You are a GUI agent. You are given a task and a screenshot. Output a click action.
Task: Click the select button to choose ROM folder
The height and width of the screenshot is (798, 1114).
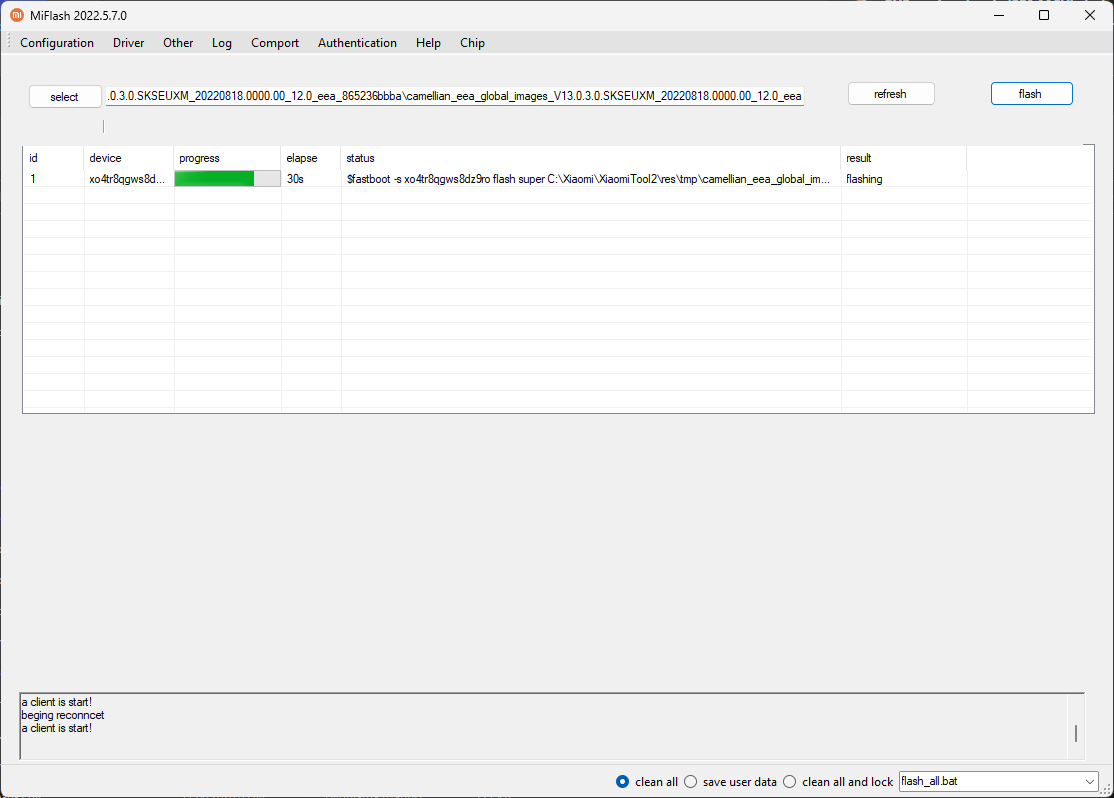tap(65, 97)
